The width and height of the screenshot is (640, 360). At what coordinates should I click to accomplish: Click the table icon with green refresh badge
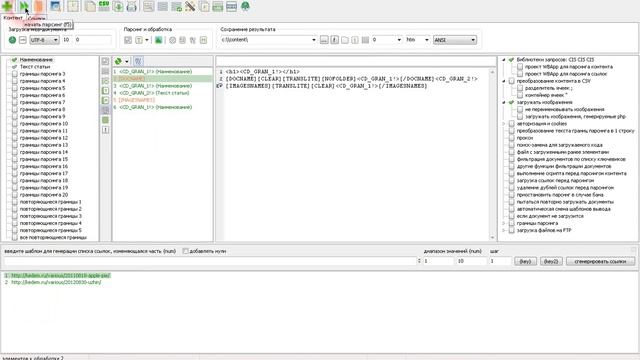pos(176,6)
